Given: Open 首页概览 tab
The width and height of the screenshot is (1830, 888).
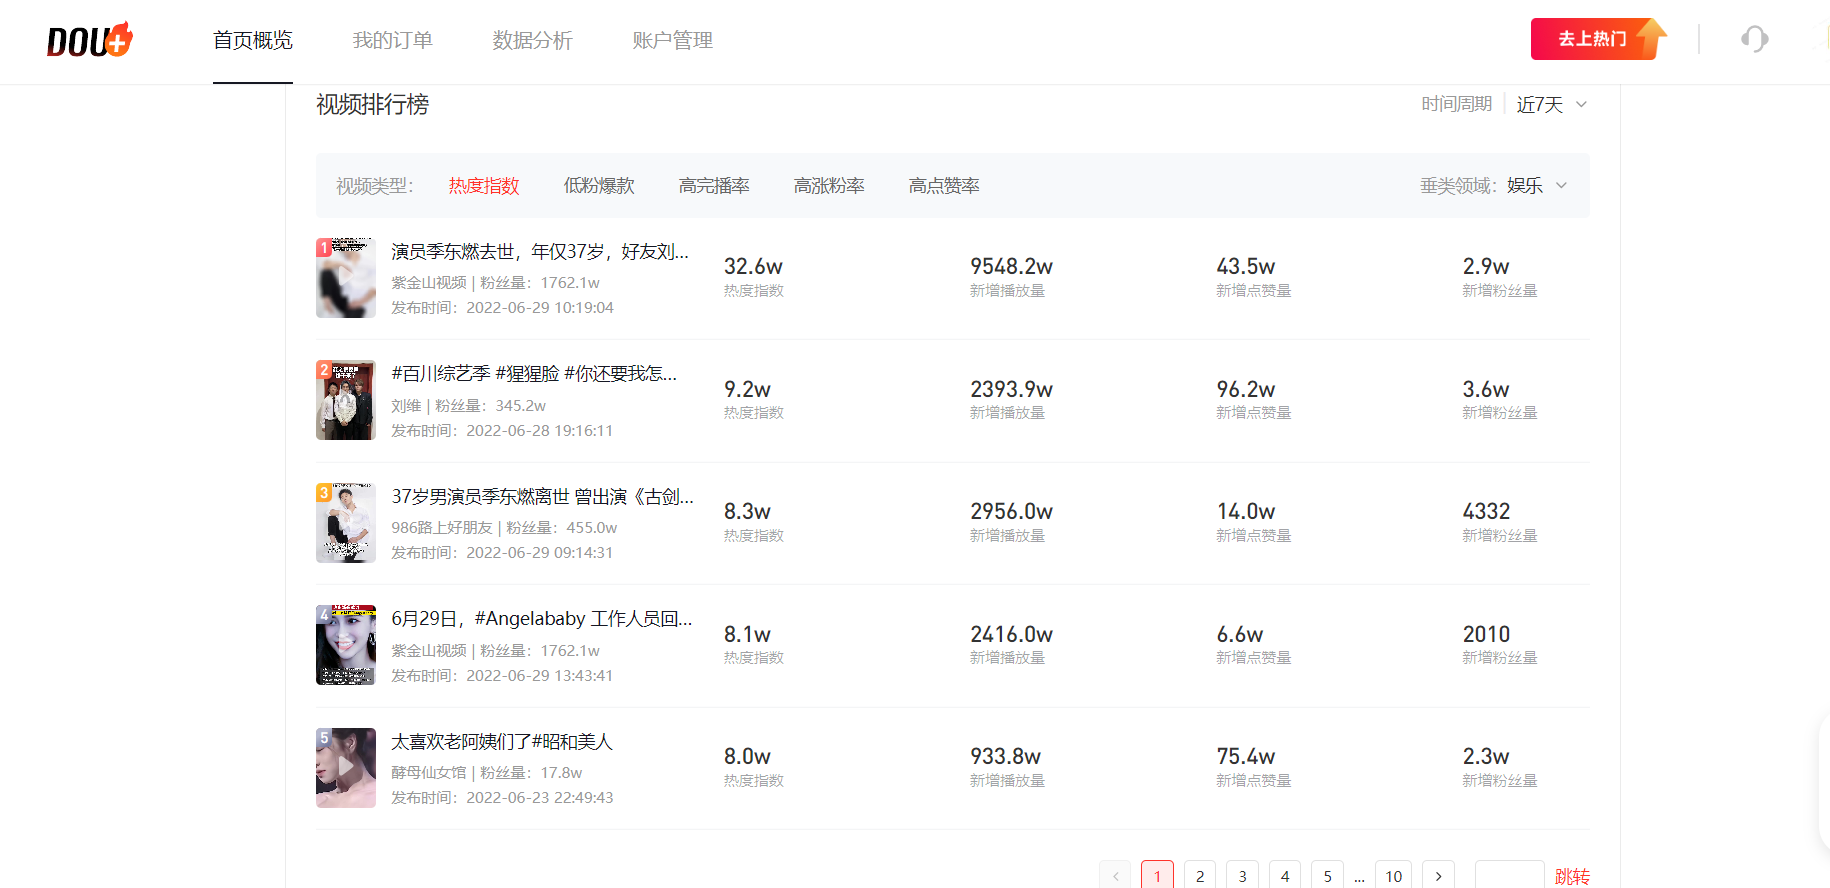Looking at the screenshot, I should point(253,40).
